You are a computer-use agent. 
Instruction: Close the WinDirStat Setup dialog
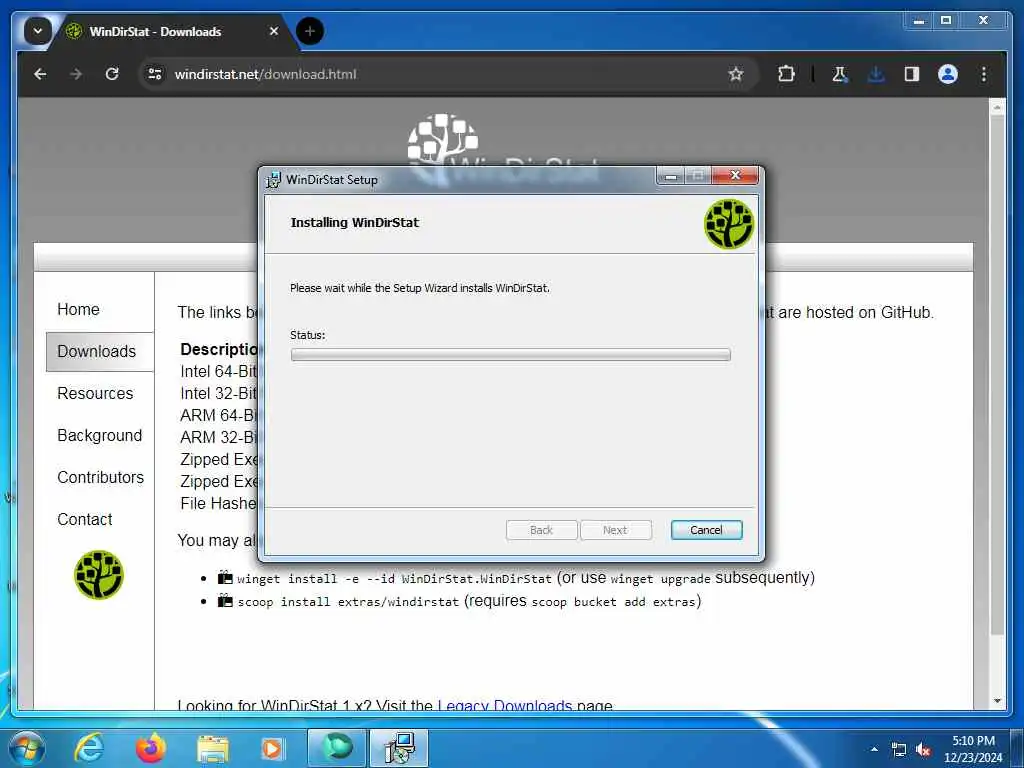(x=735, y=175)
